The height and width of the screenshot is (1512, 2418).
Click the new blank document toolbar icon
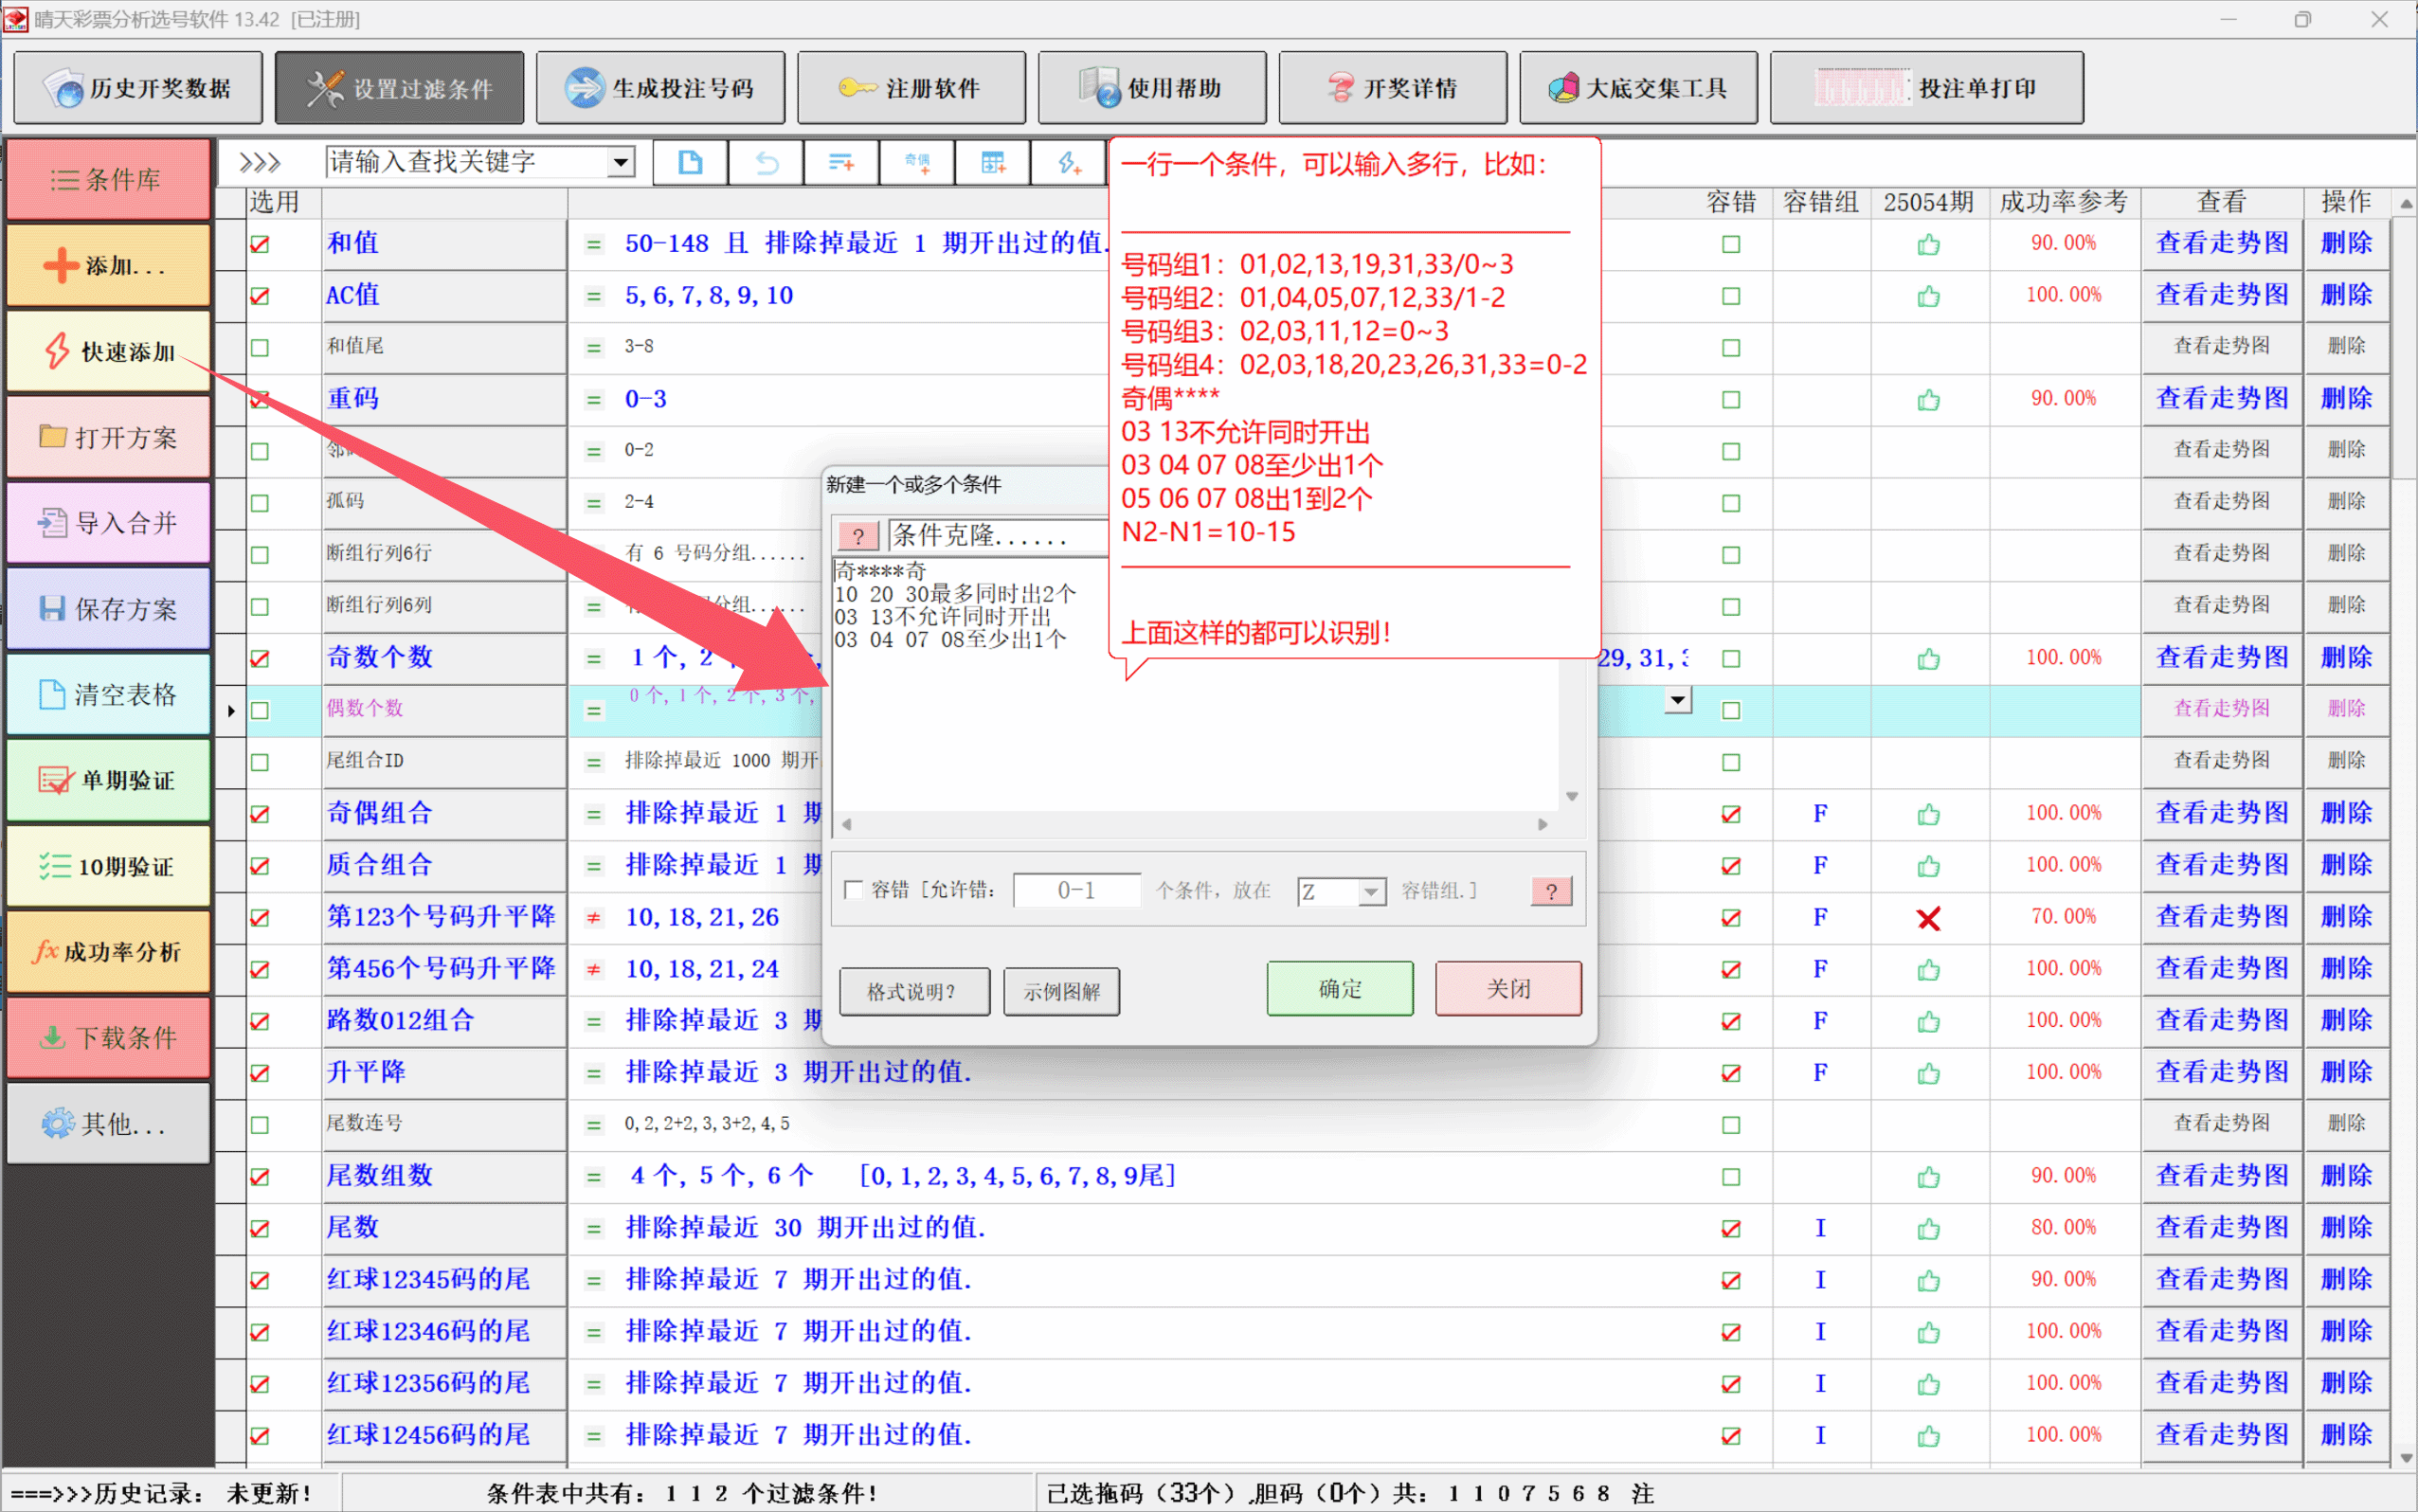pyautogui.click(x=690, y=163)
